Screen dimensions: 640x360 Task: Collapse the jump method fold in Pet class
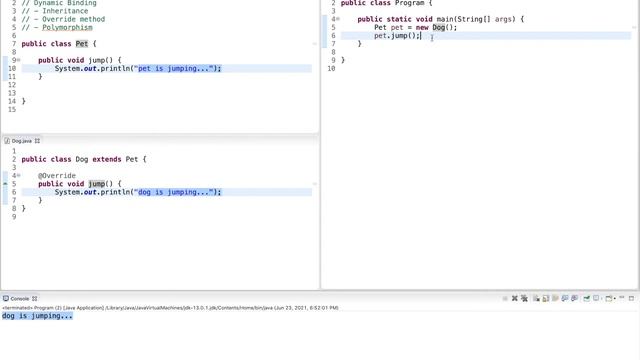click(x=19, y=60)
